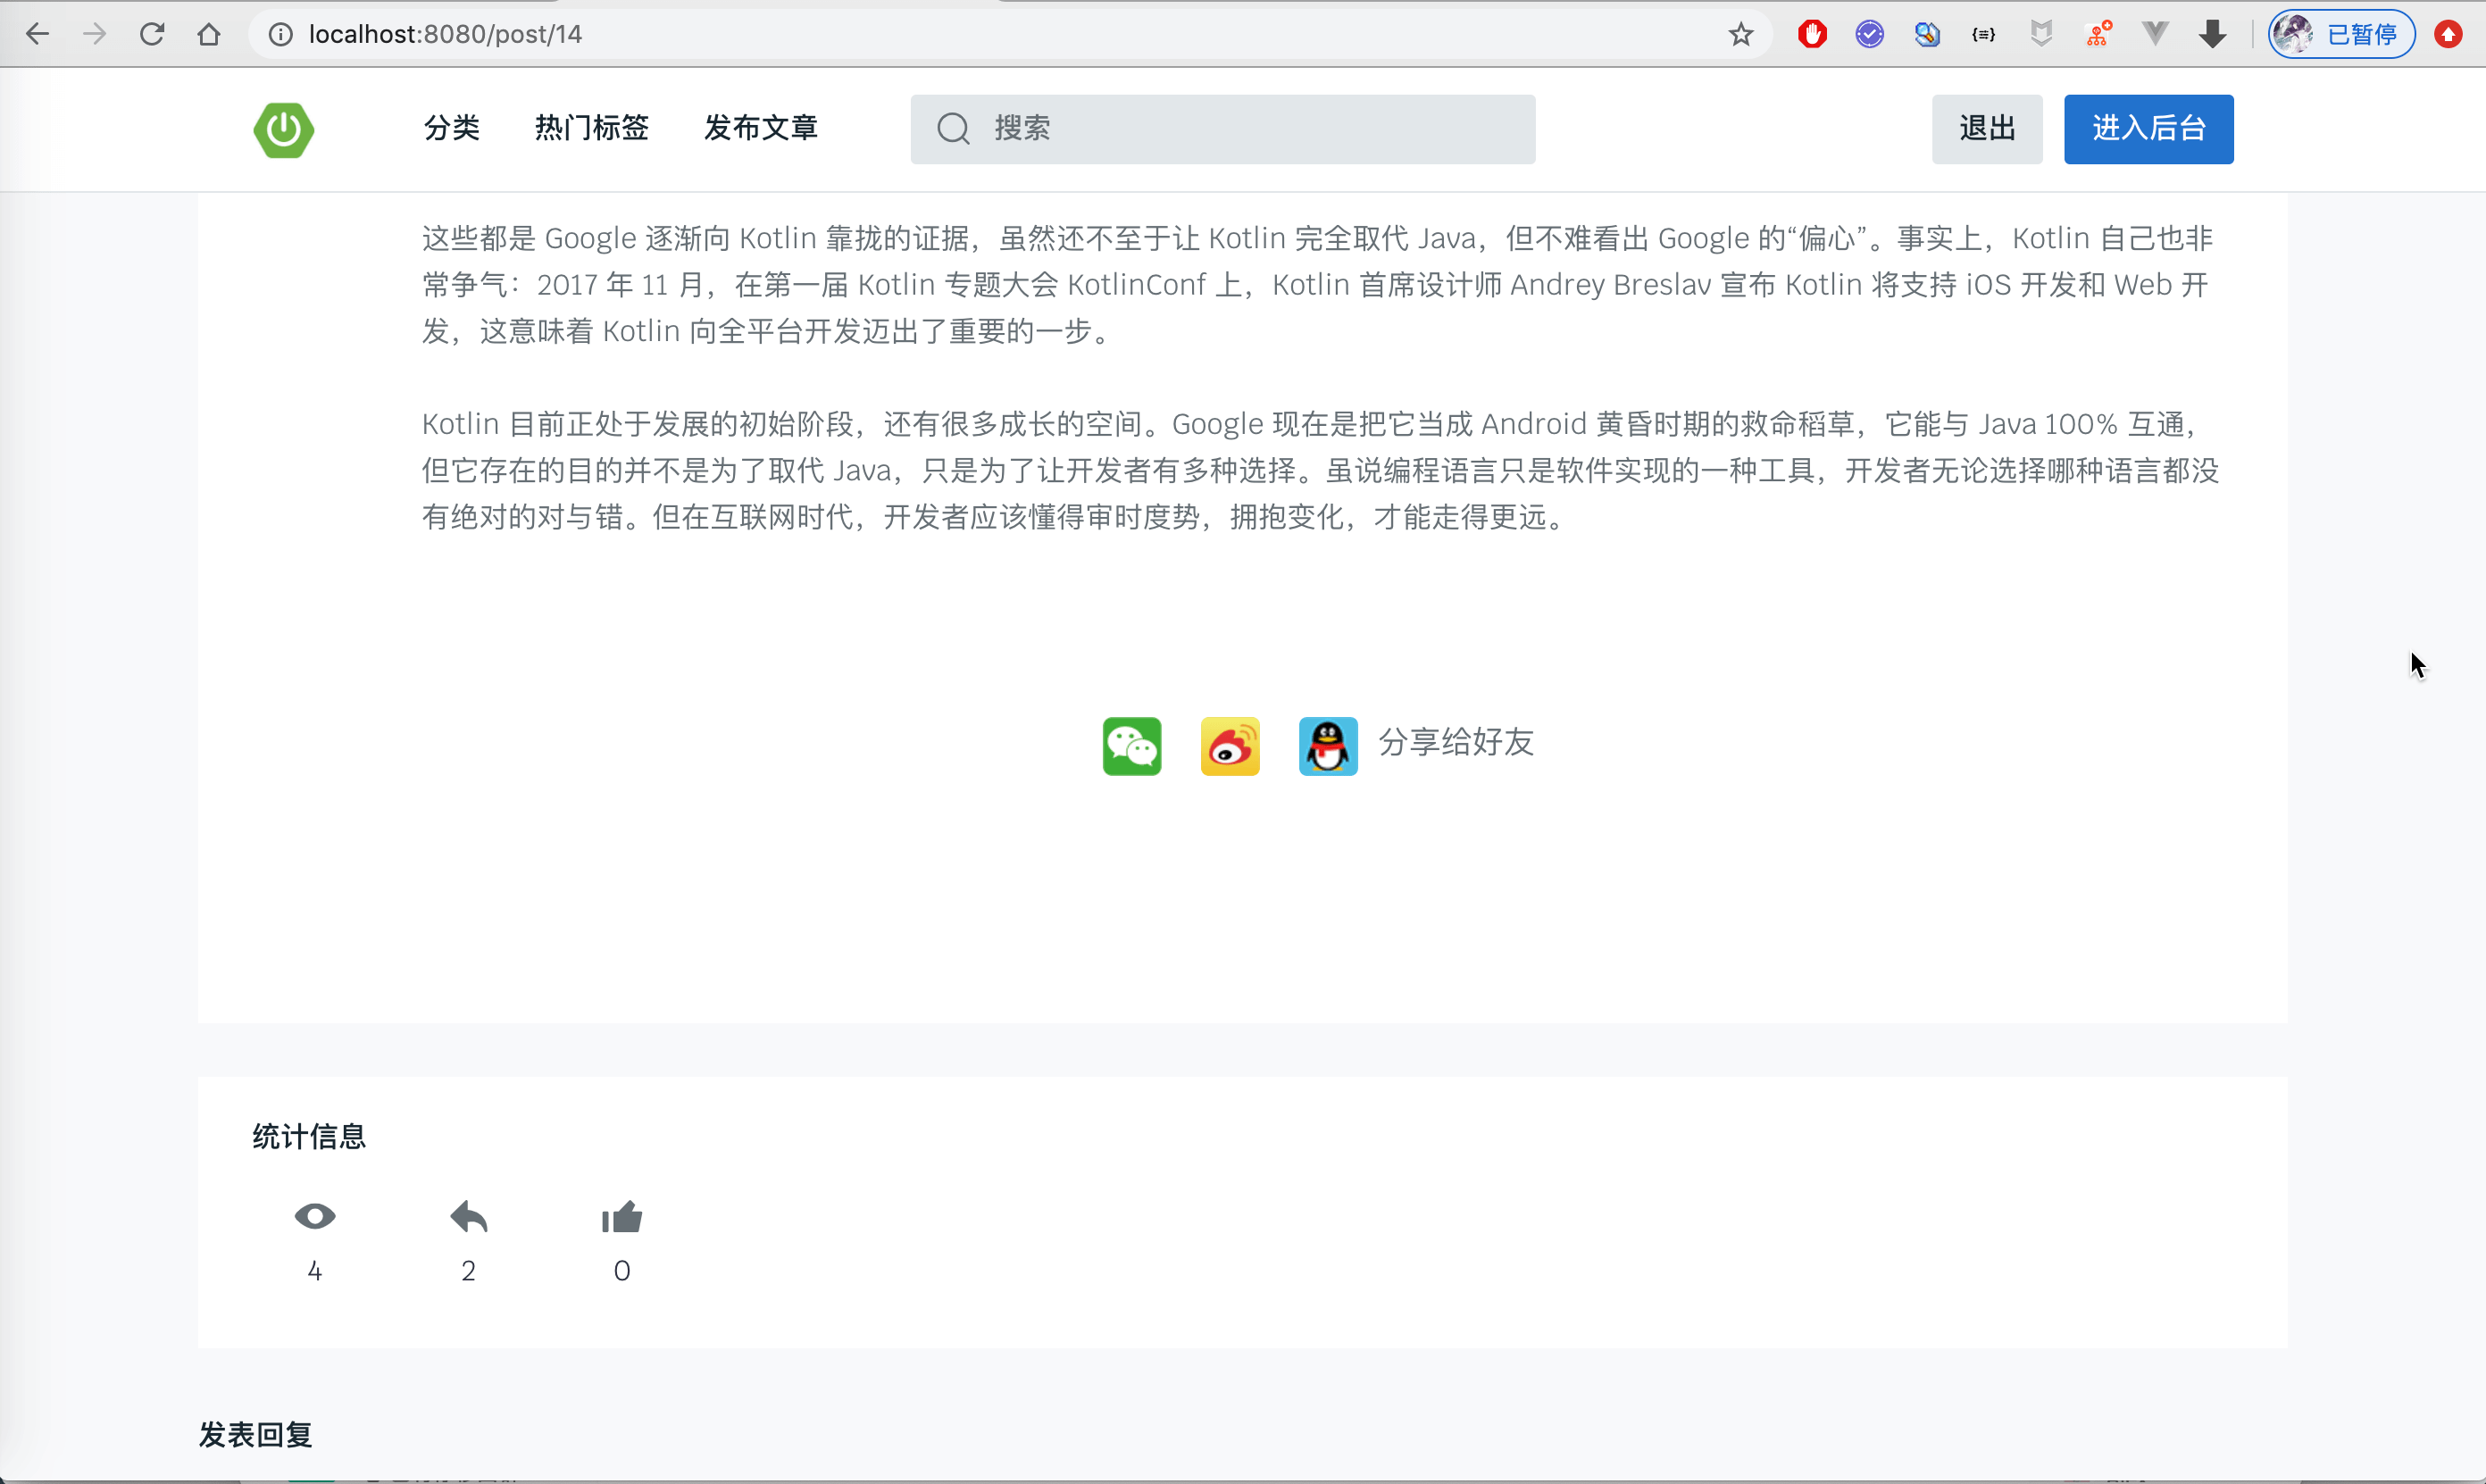Share post via WeChat icon
The width and height of the screenshot is (2486, 1484).
click(x=1131, y=746)
